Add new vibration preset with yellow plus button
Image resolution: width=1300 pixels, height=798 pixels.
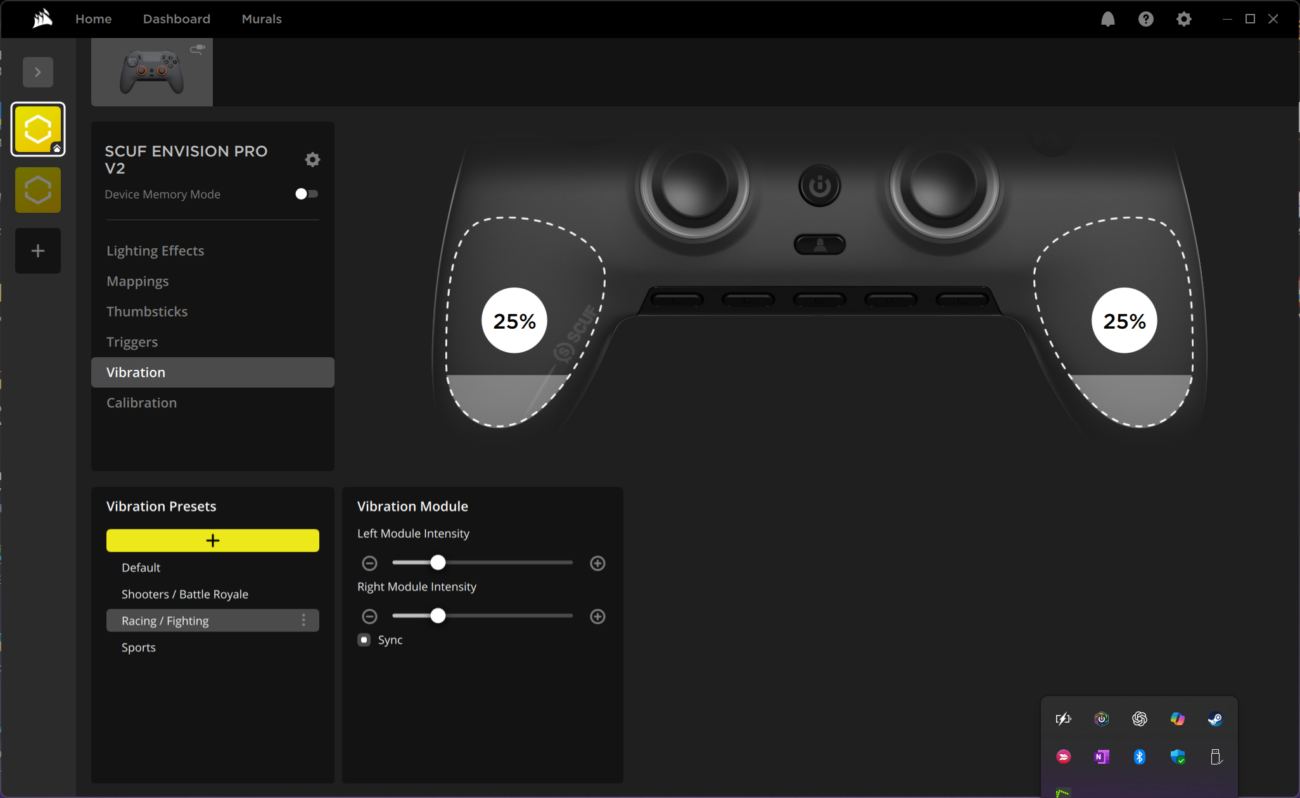click(x=213, y=541)
